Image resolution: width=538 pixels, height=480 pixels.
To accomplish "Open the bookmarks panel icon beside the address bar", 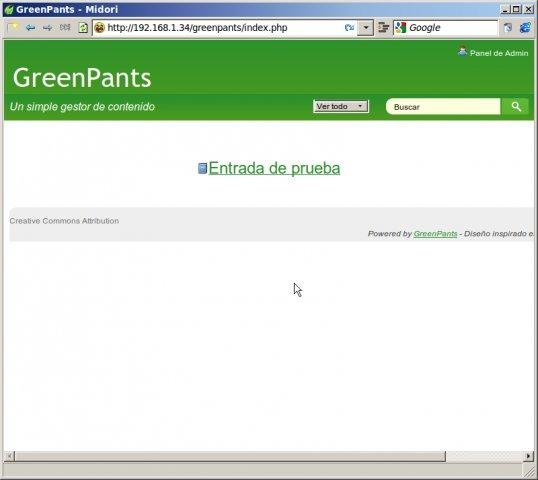I will 383,27.
